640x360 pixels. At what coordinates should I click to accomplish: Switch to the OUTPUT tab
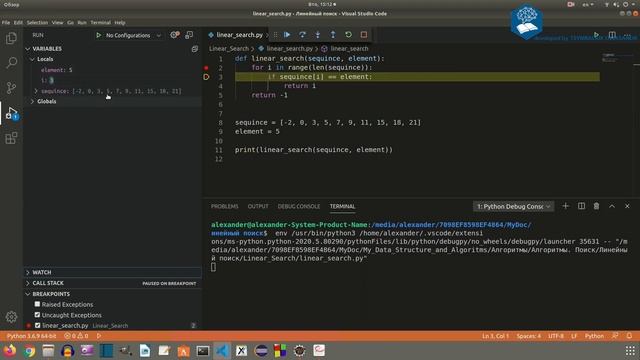(x=258, y=207)
